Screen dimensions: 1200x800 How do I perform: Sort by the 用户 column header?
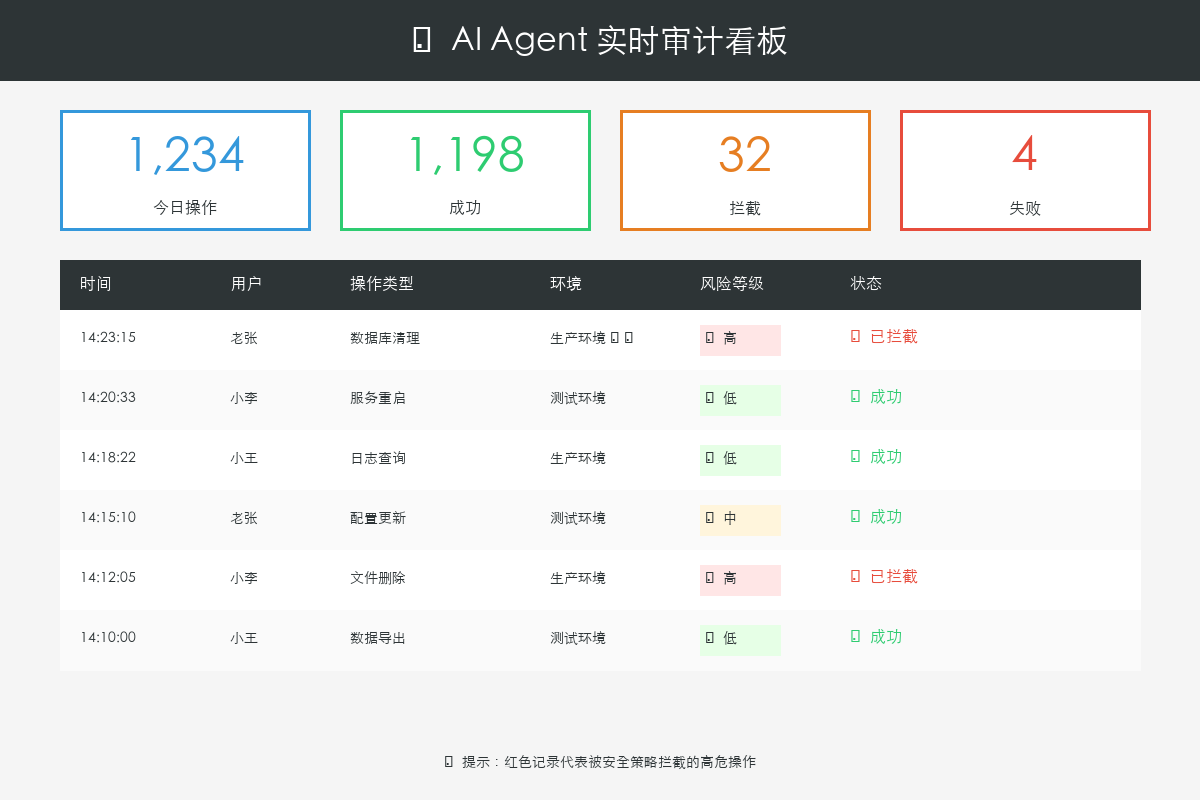coord(246,284)
